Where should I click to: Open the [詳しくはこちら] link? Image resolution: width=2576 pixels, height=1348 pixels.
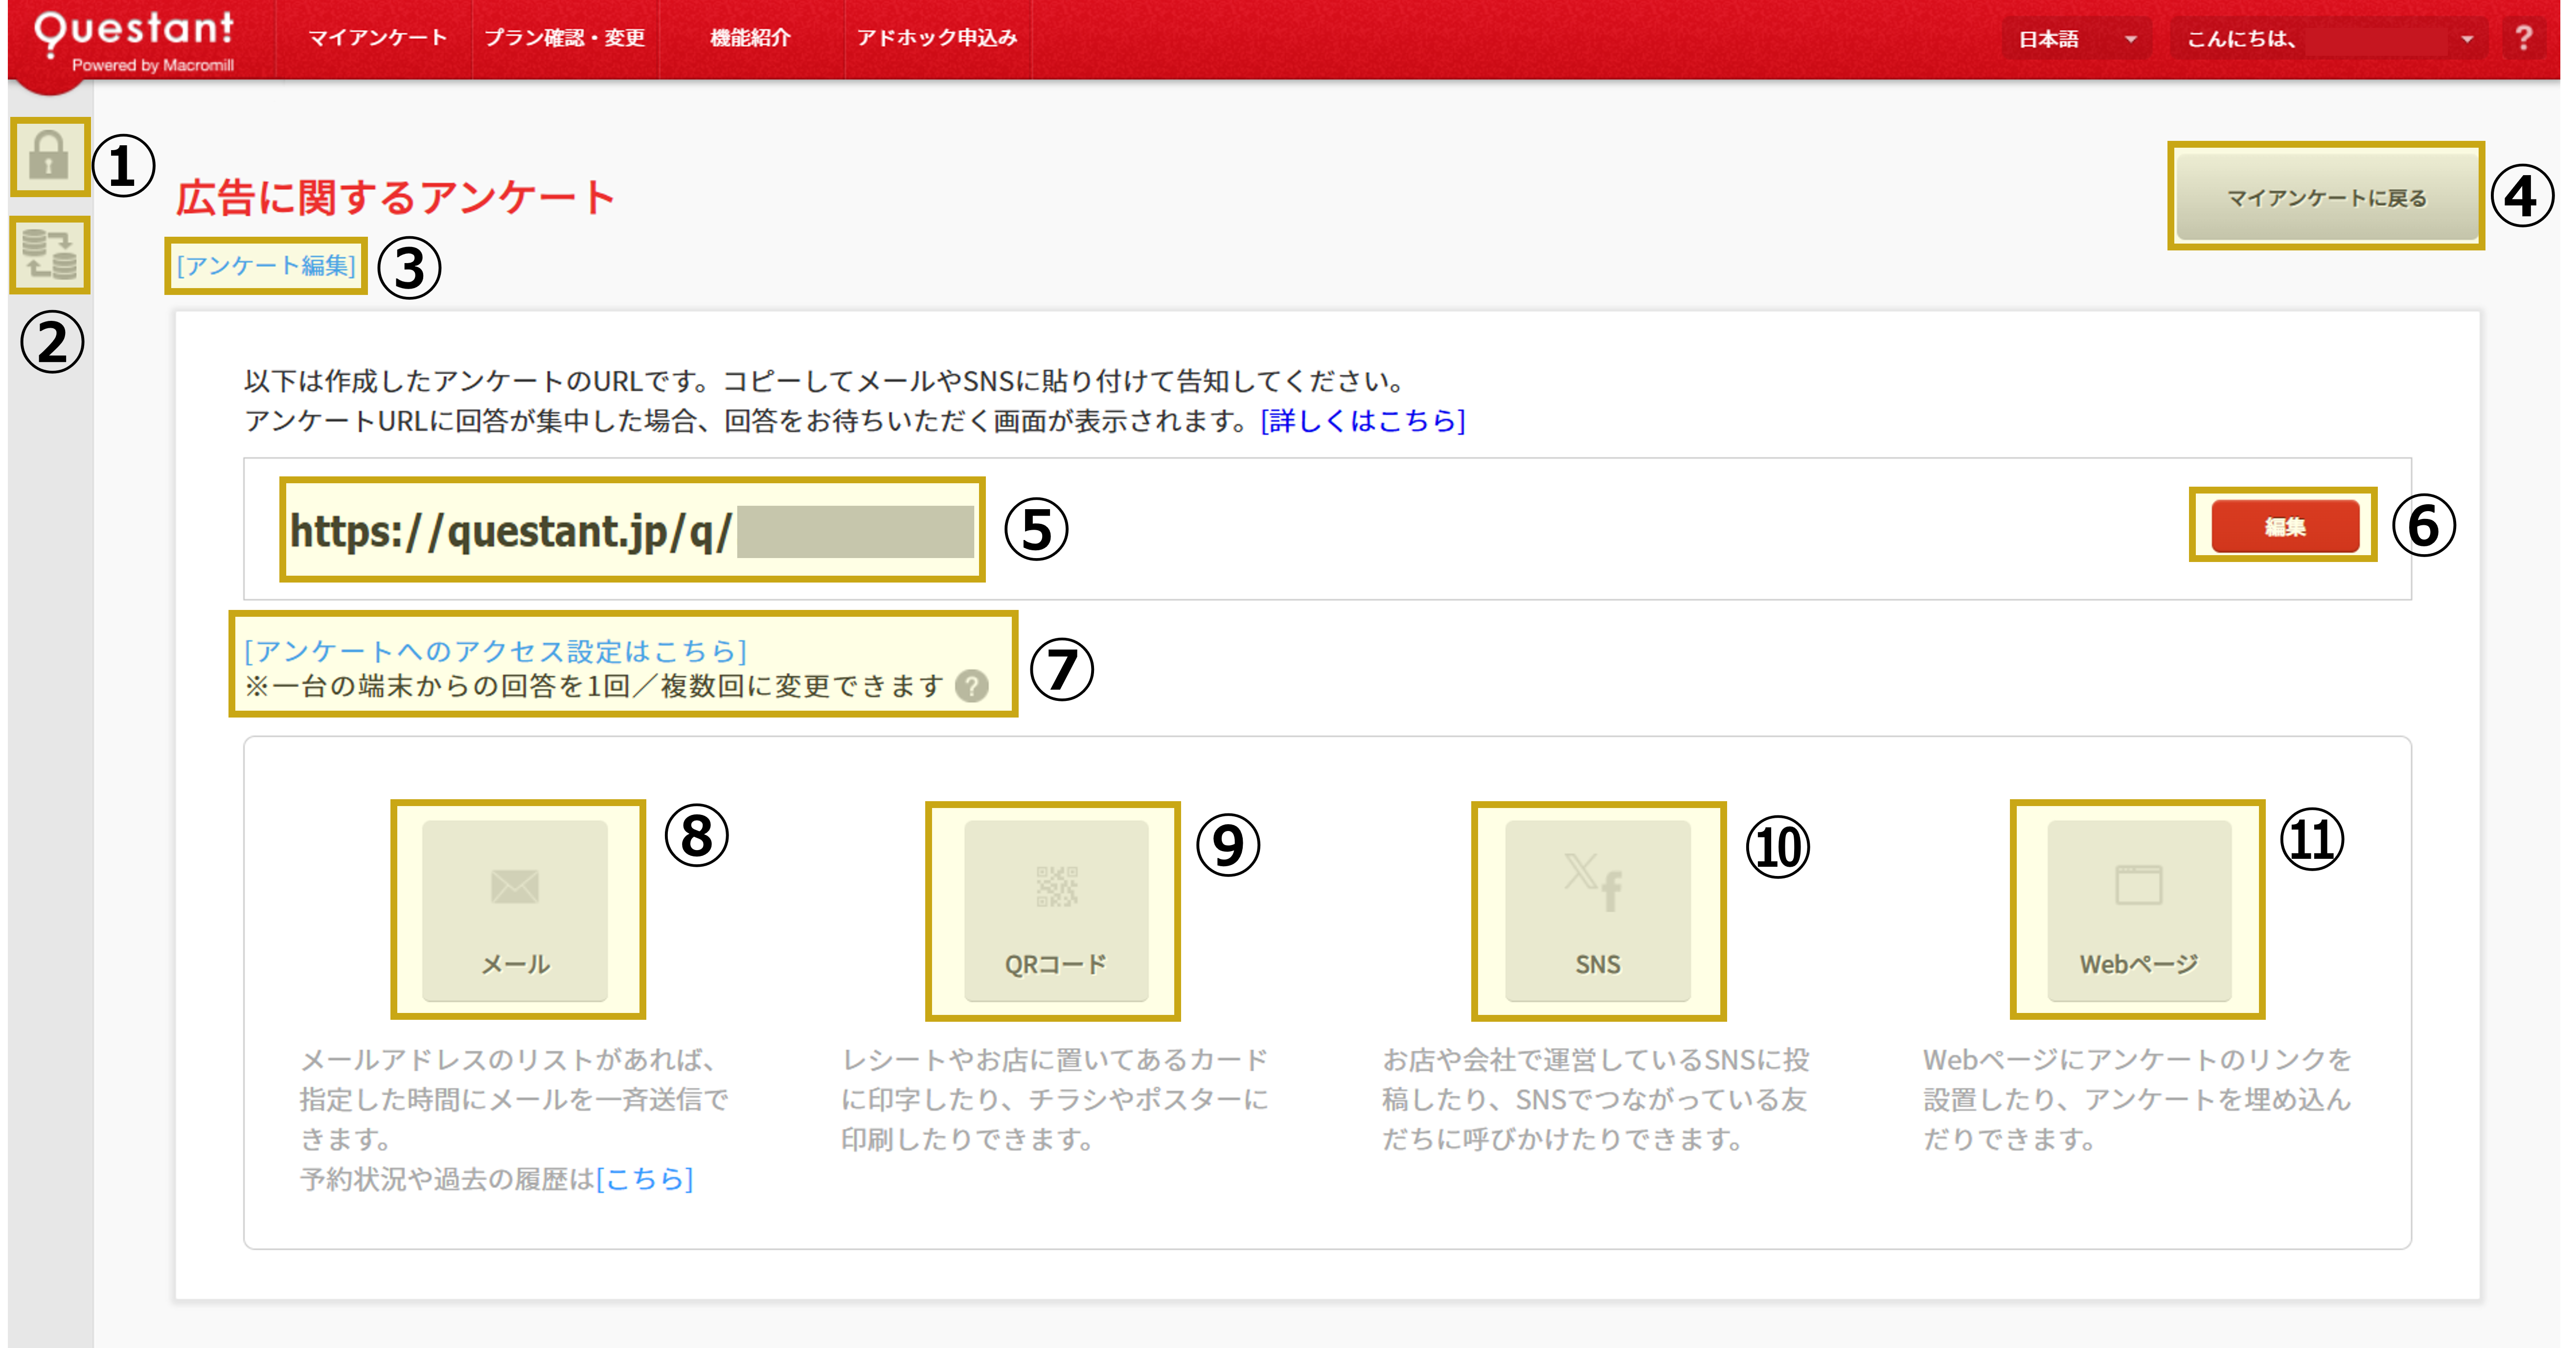pos(1363,421)
